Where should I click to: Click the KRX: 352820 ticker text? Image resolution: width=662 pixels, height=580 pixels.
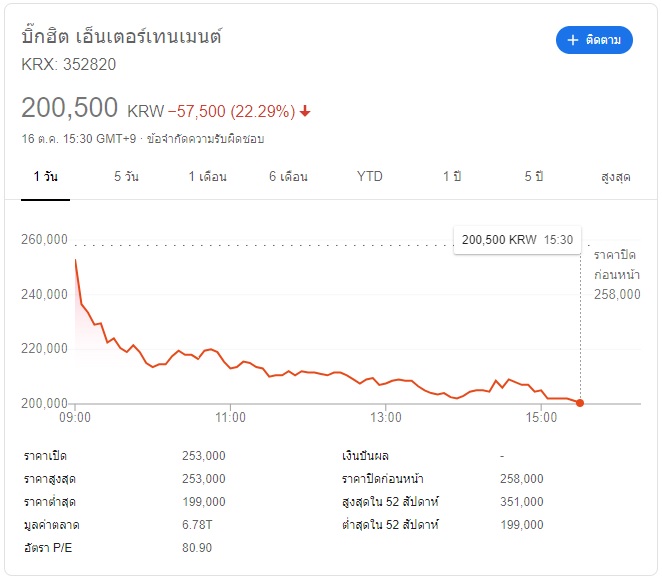click(68, 65)
